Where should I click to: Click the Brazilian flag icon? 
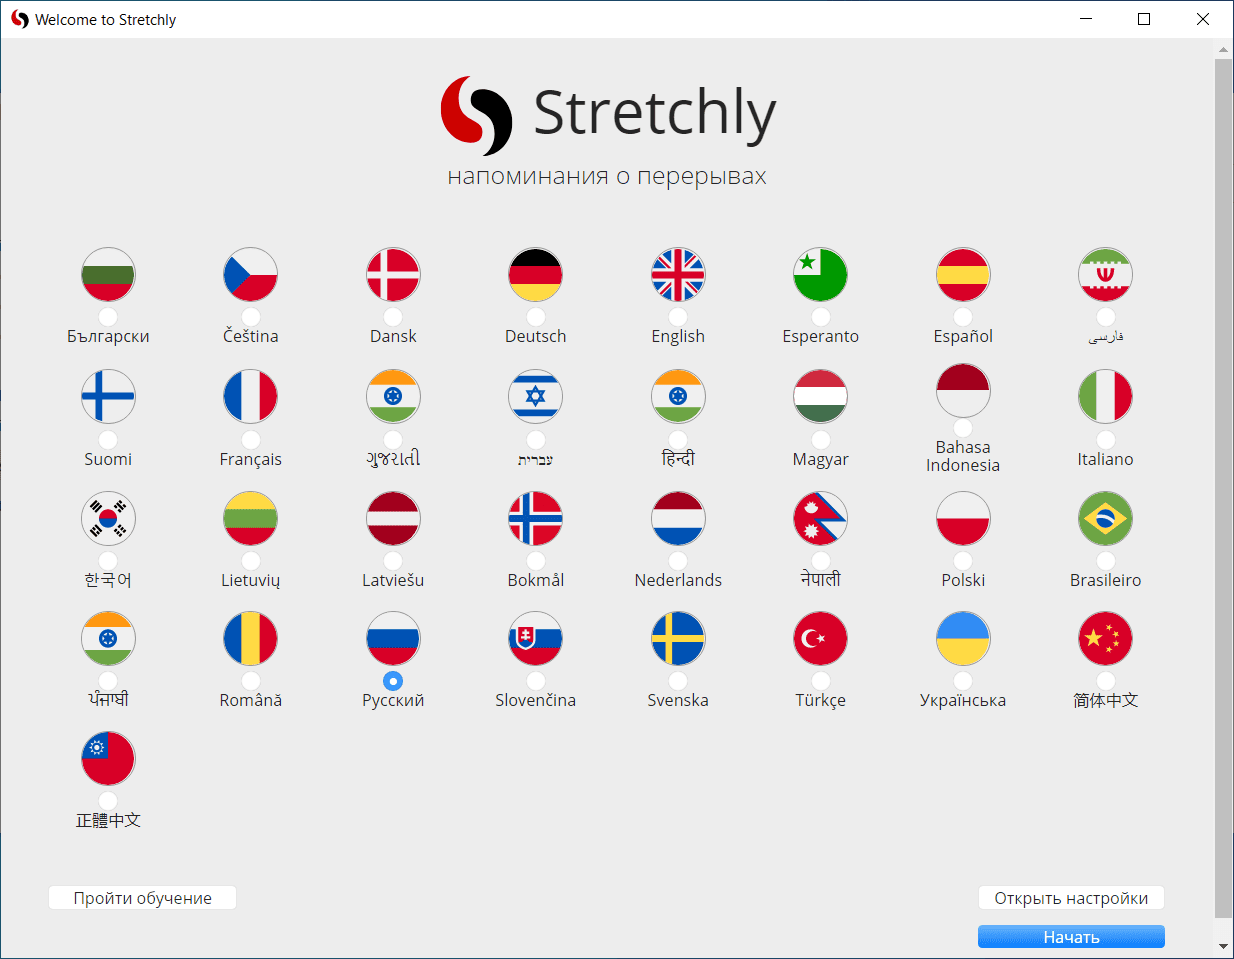[1106, 518]
